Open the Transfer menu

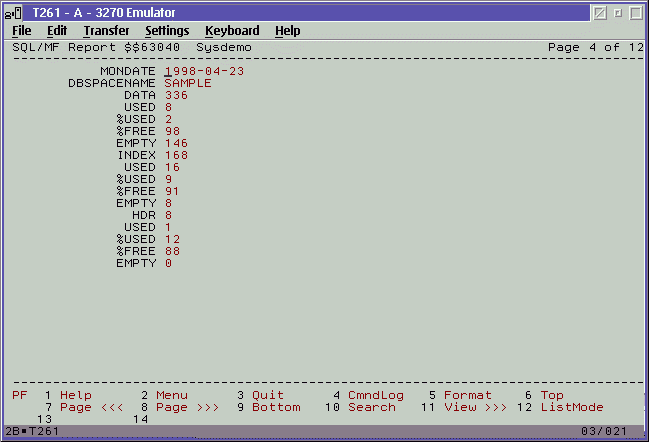pos(106,31)
